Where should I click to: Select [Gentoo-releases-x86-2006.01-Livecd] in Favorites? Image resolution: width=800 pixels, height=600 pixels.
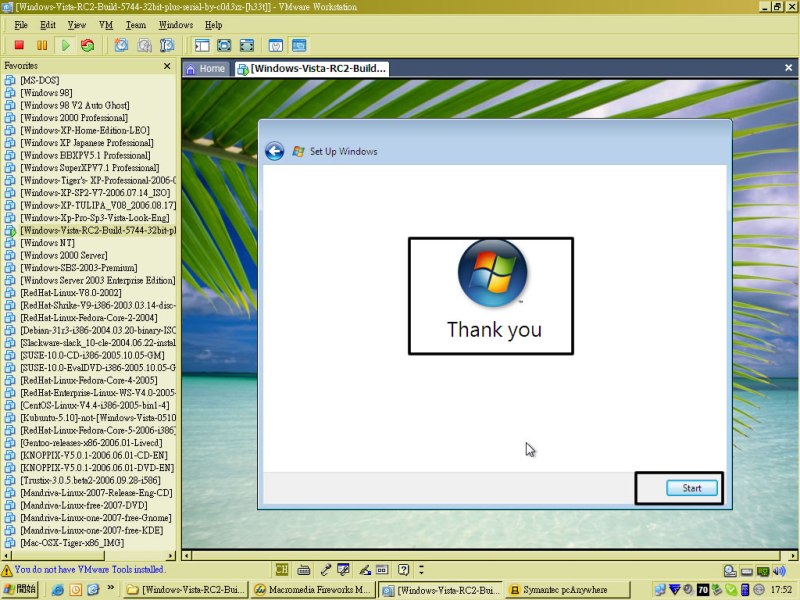pyautogui.click(x=91, y=442)
